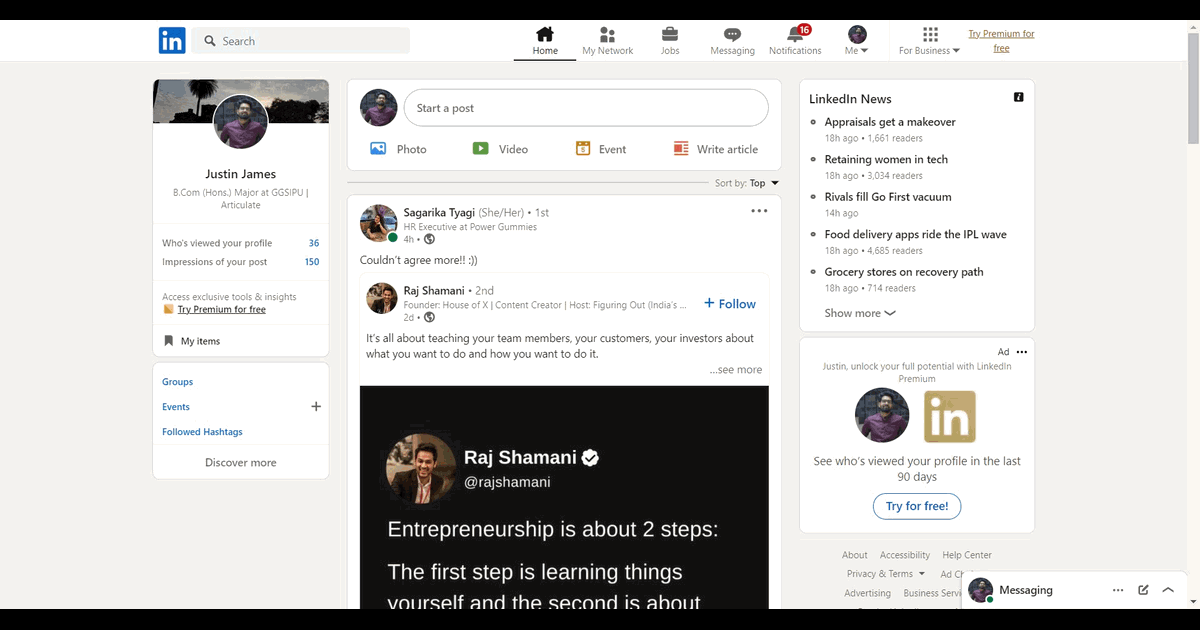
Task: Expand the For Business grid menu
Action: tap(929, 41)
